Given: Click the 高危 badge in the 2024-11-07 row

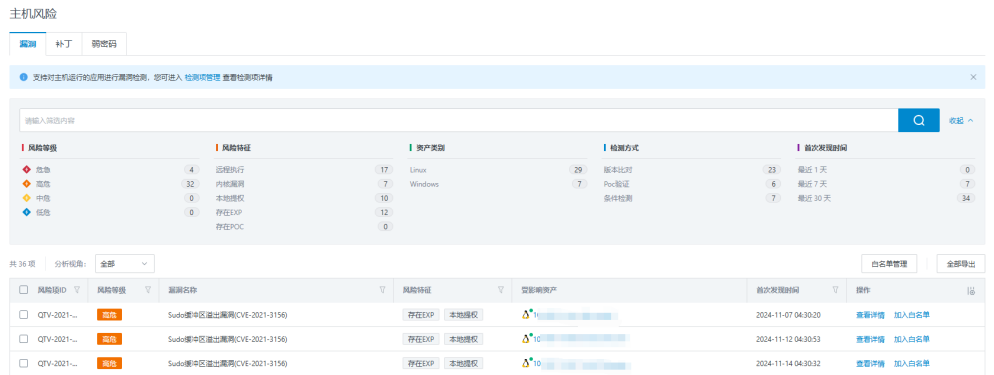Looking at the screenshot, I should (109, 315).
